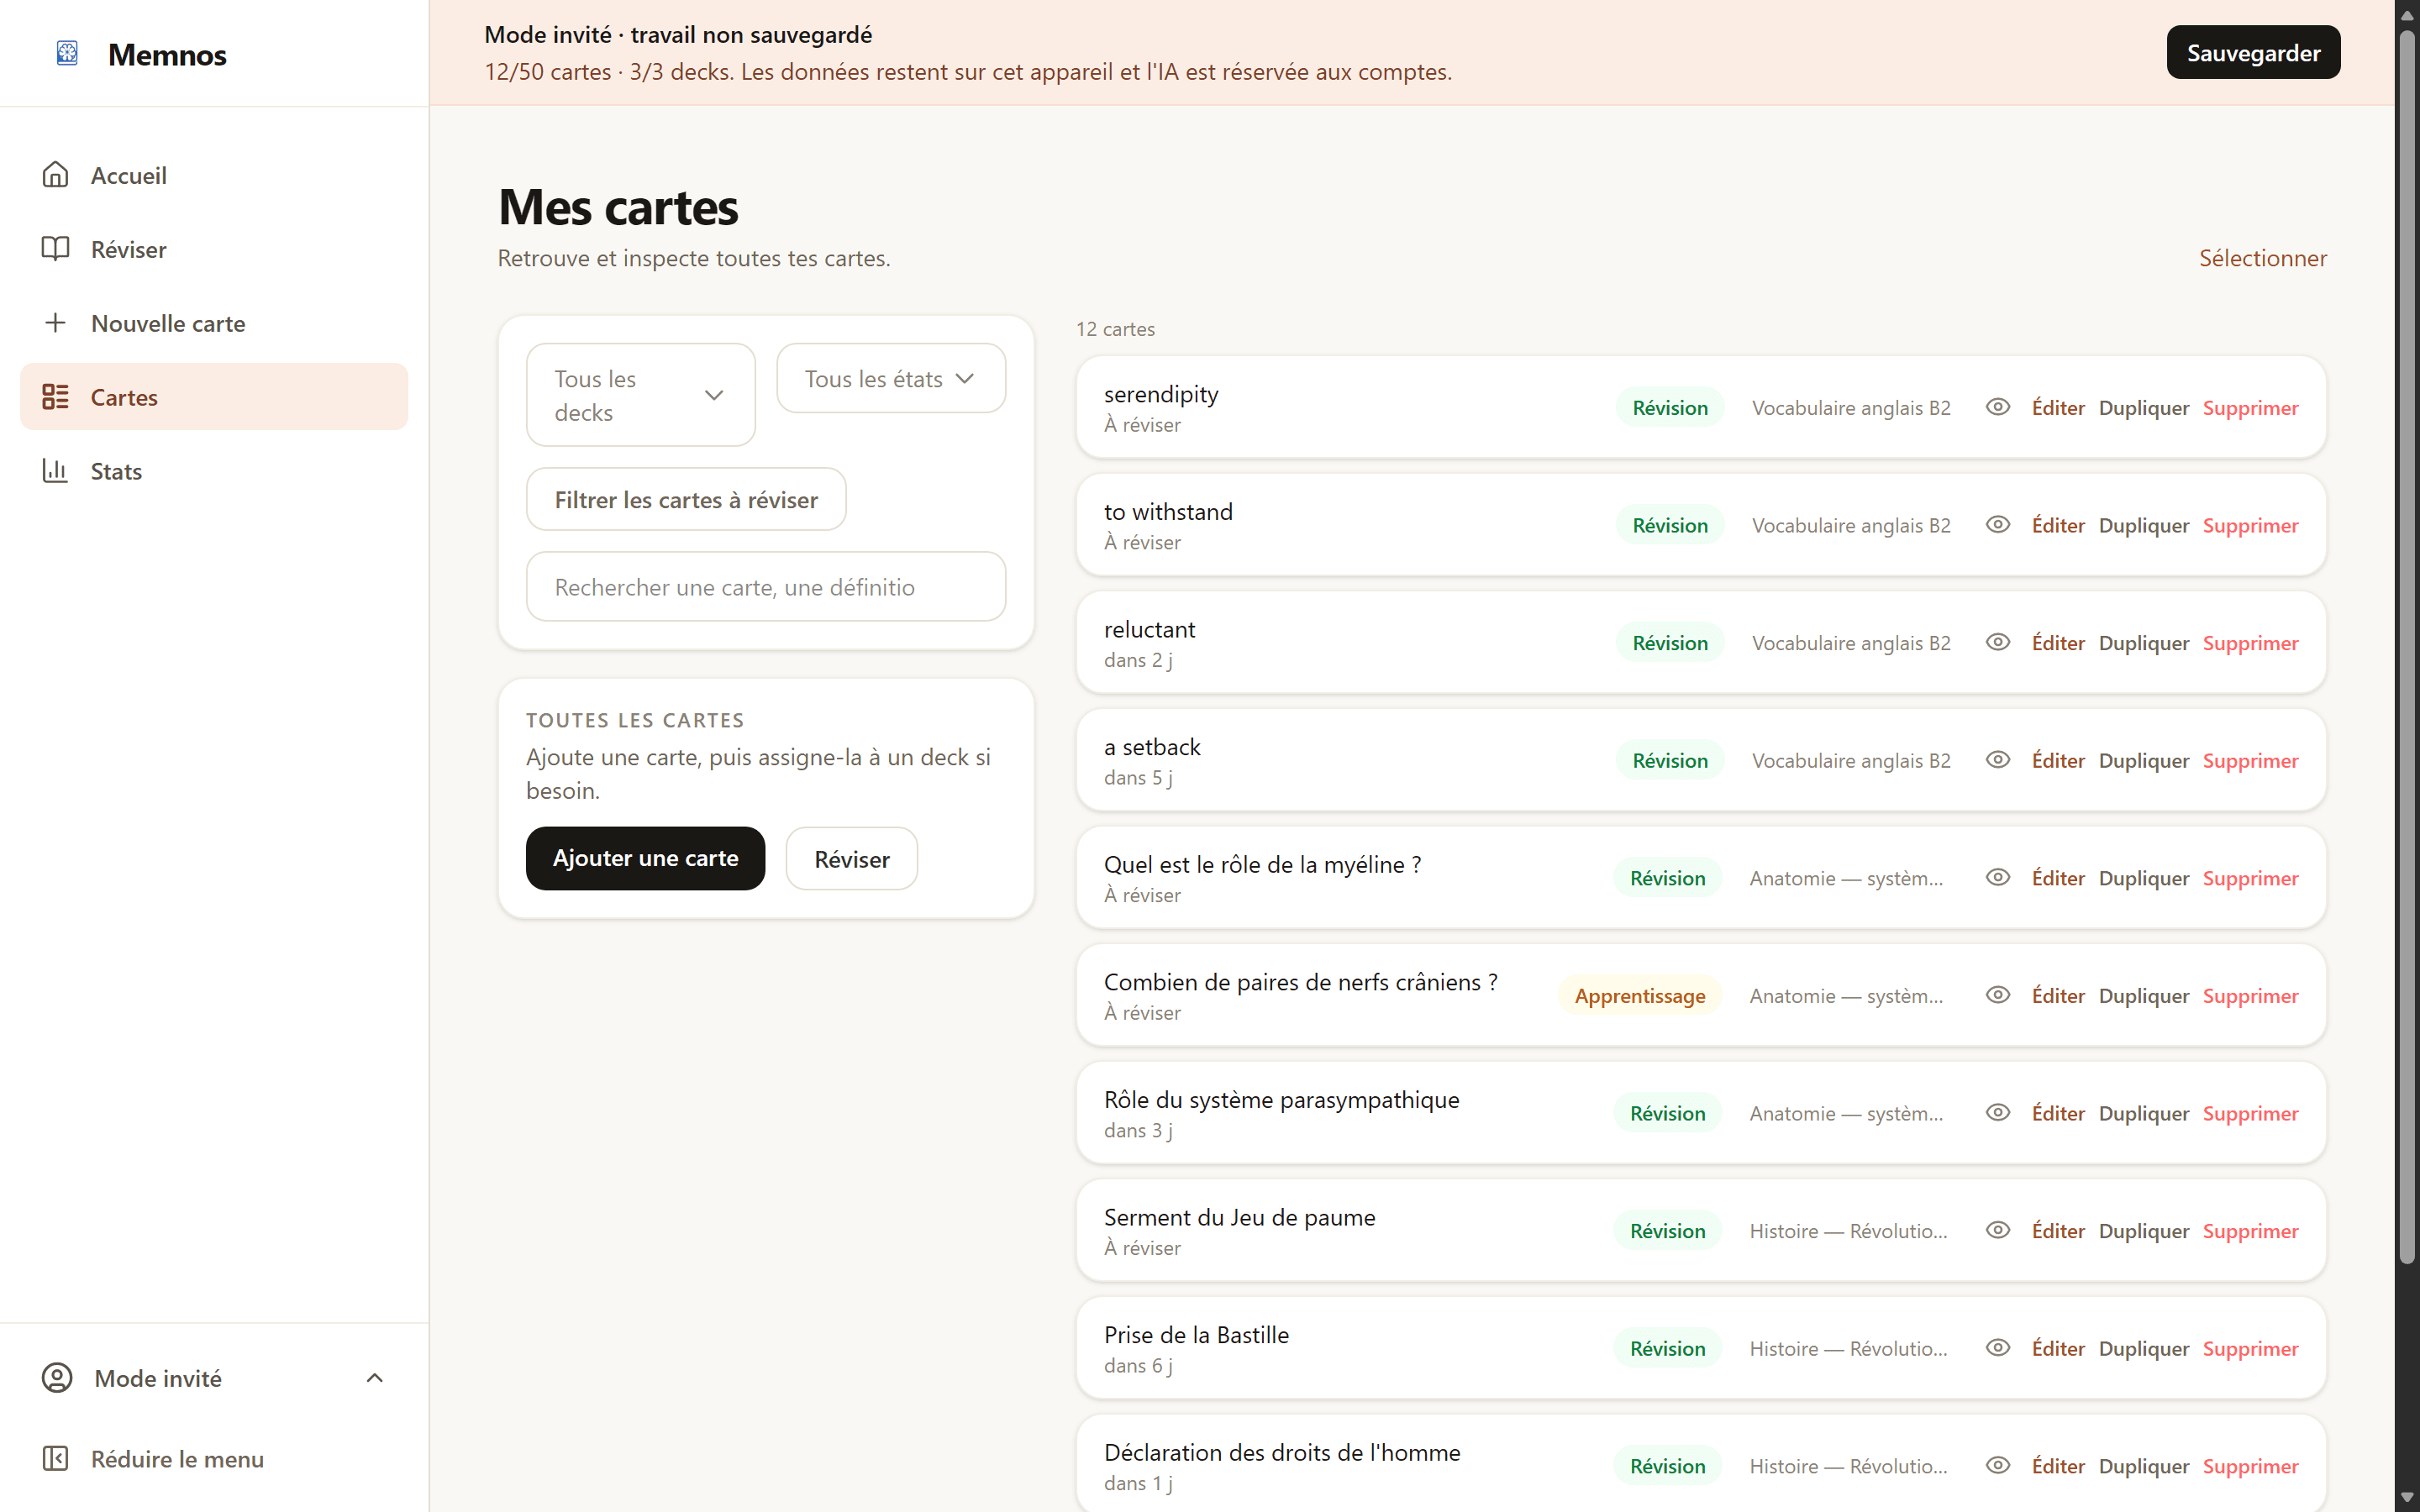Click the panel icon beside Réduire le menu

tap(55, 1459)
